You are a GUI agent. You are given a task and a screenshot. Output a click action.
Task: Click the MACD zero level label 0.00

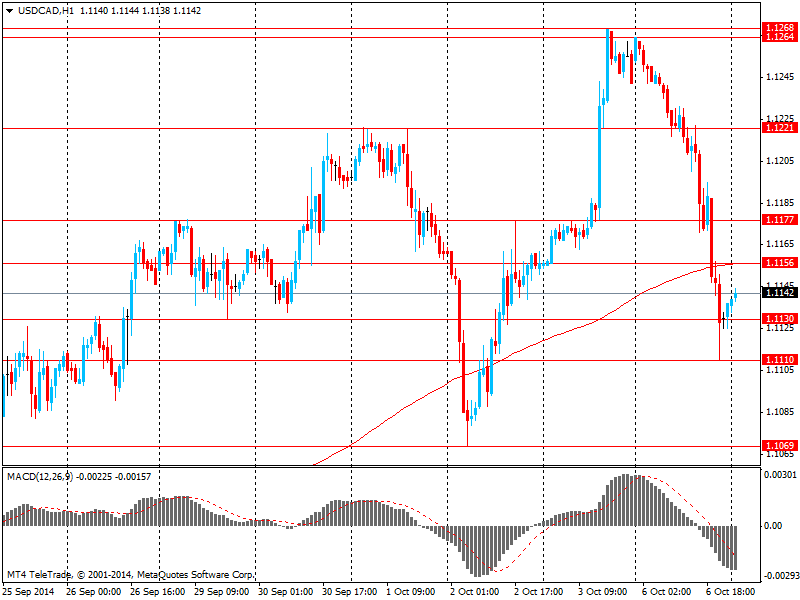coord(773,526)
